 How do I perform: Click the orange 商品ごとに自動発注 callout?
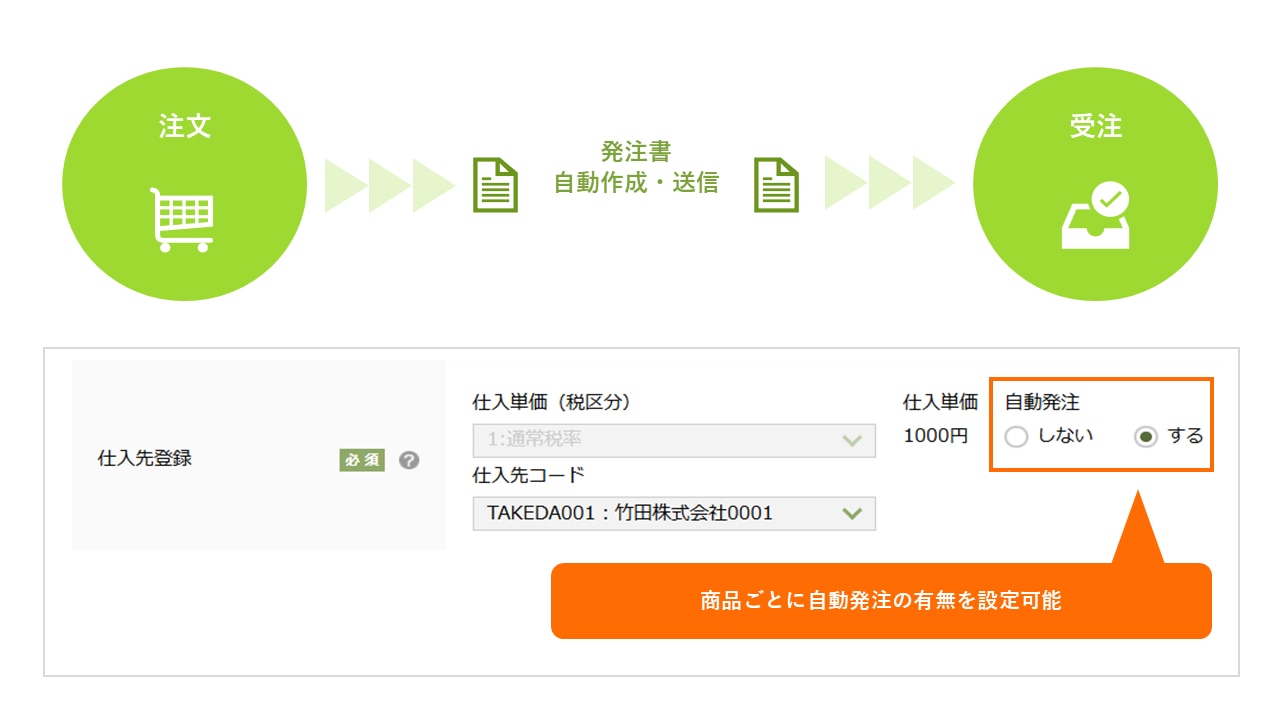(x=880, y=601)
